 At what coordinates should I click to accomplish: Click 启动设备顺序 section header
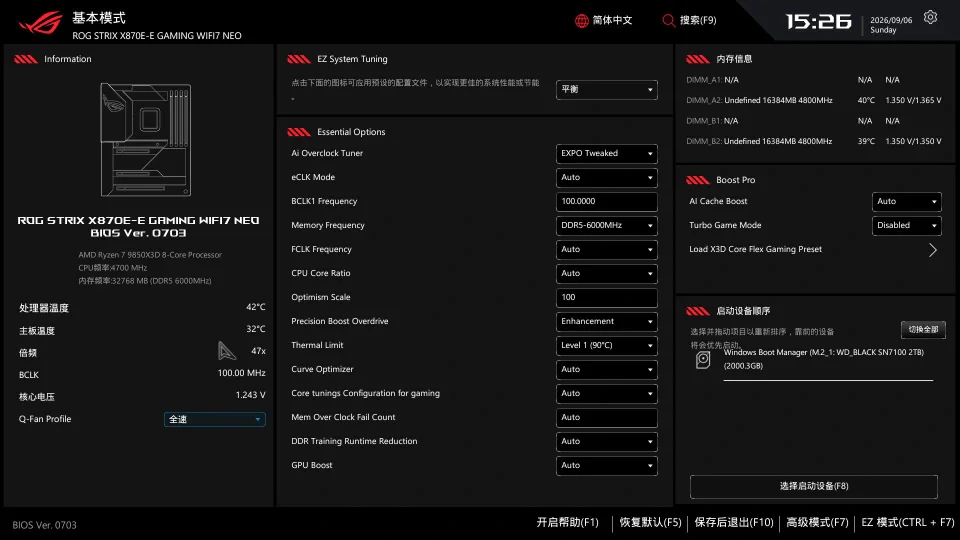[743, 311]
